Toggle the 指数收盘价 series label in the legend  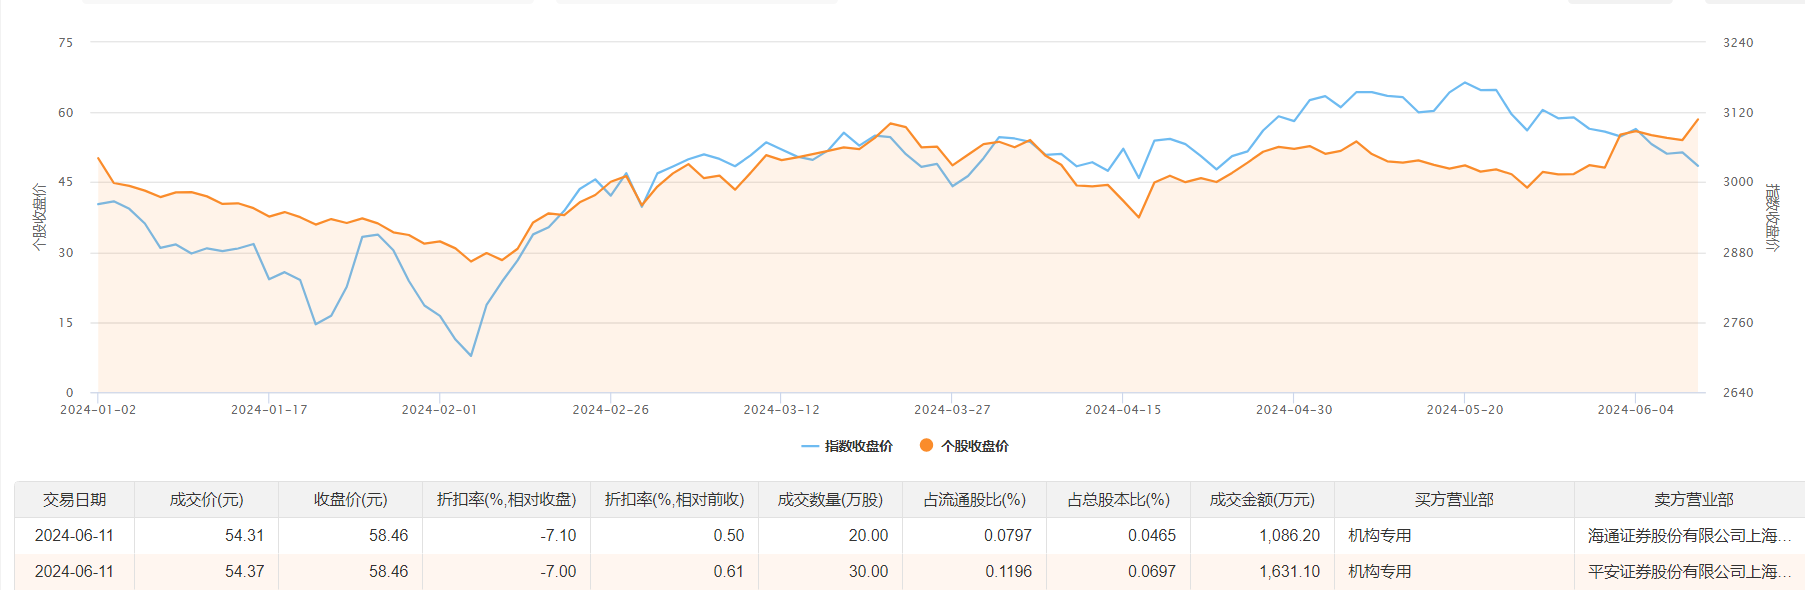tap(858, 446)
